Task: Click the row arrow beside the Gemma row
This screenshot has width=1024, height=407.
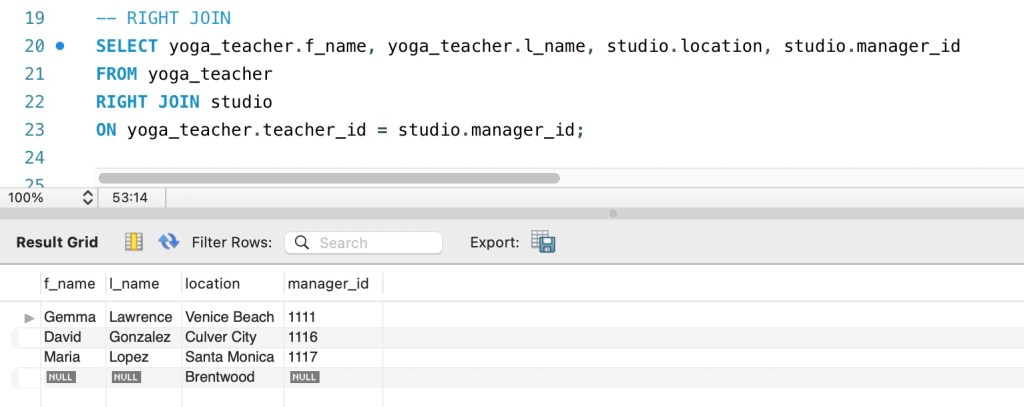Action: (x=29, y=317)
